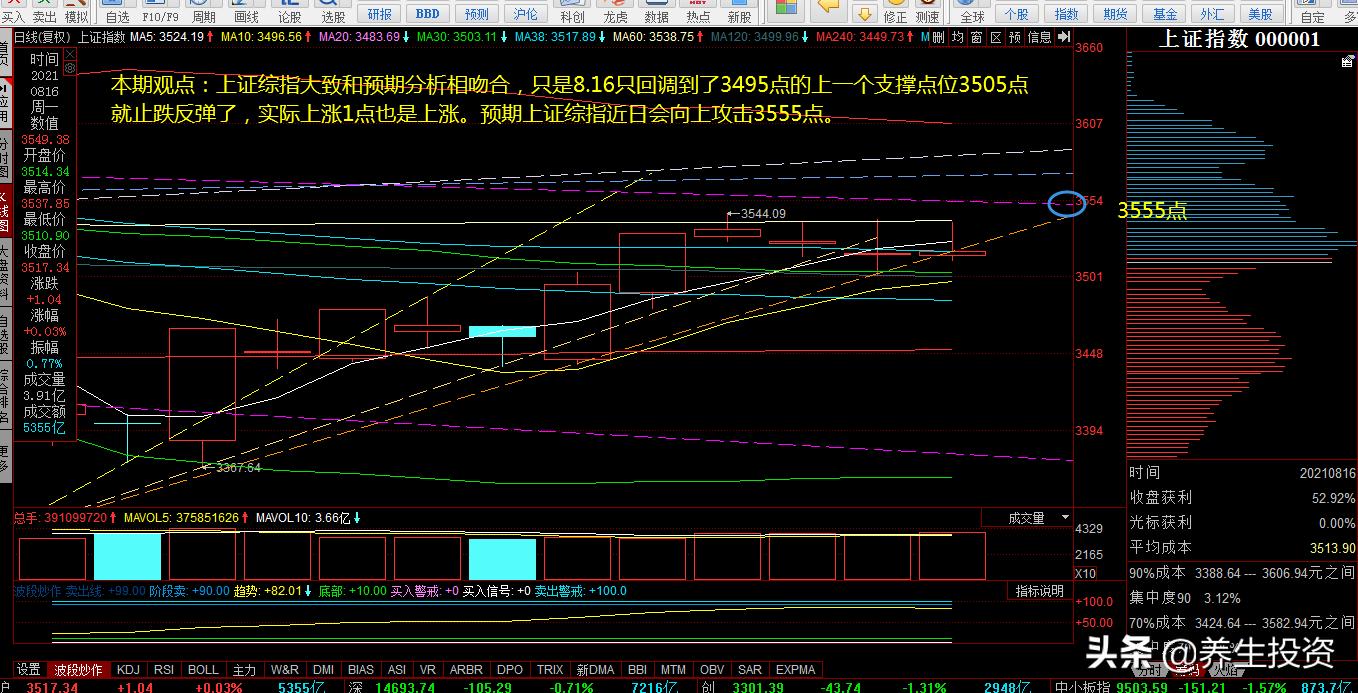
Task: Click the 设置 settings tab
Action: (x=29, y=669)
